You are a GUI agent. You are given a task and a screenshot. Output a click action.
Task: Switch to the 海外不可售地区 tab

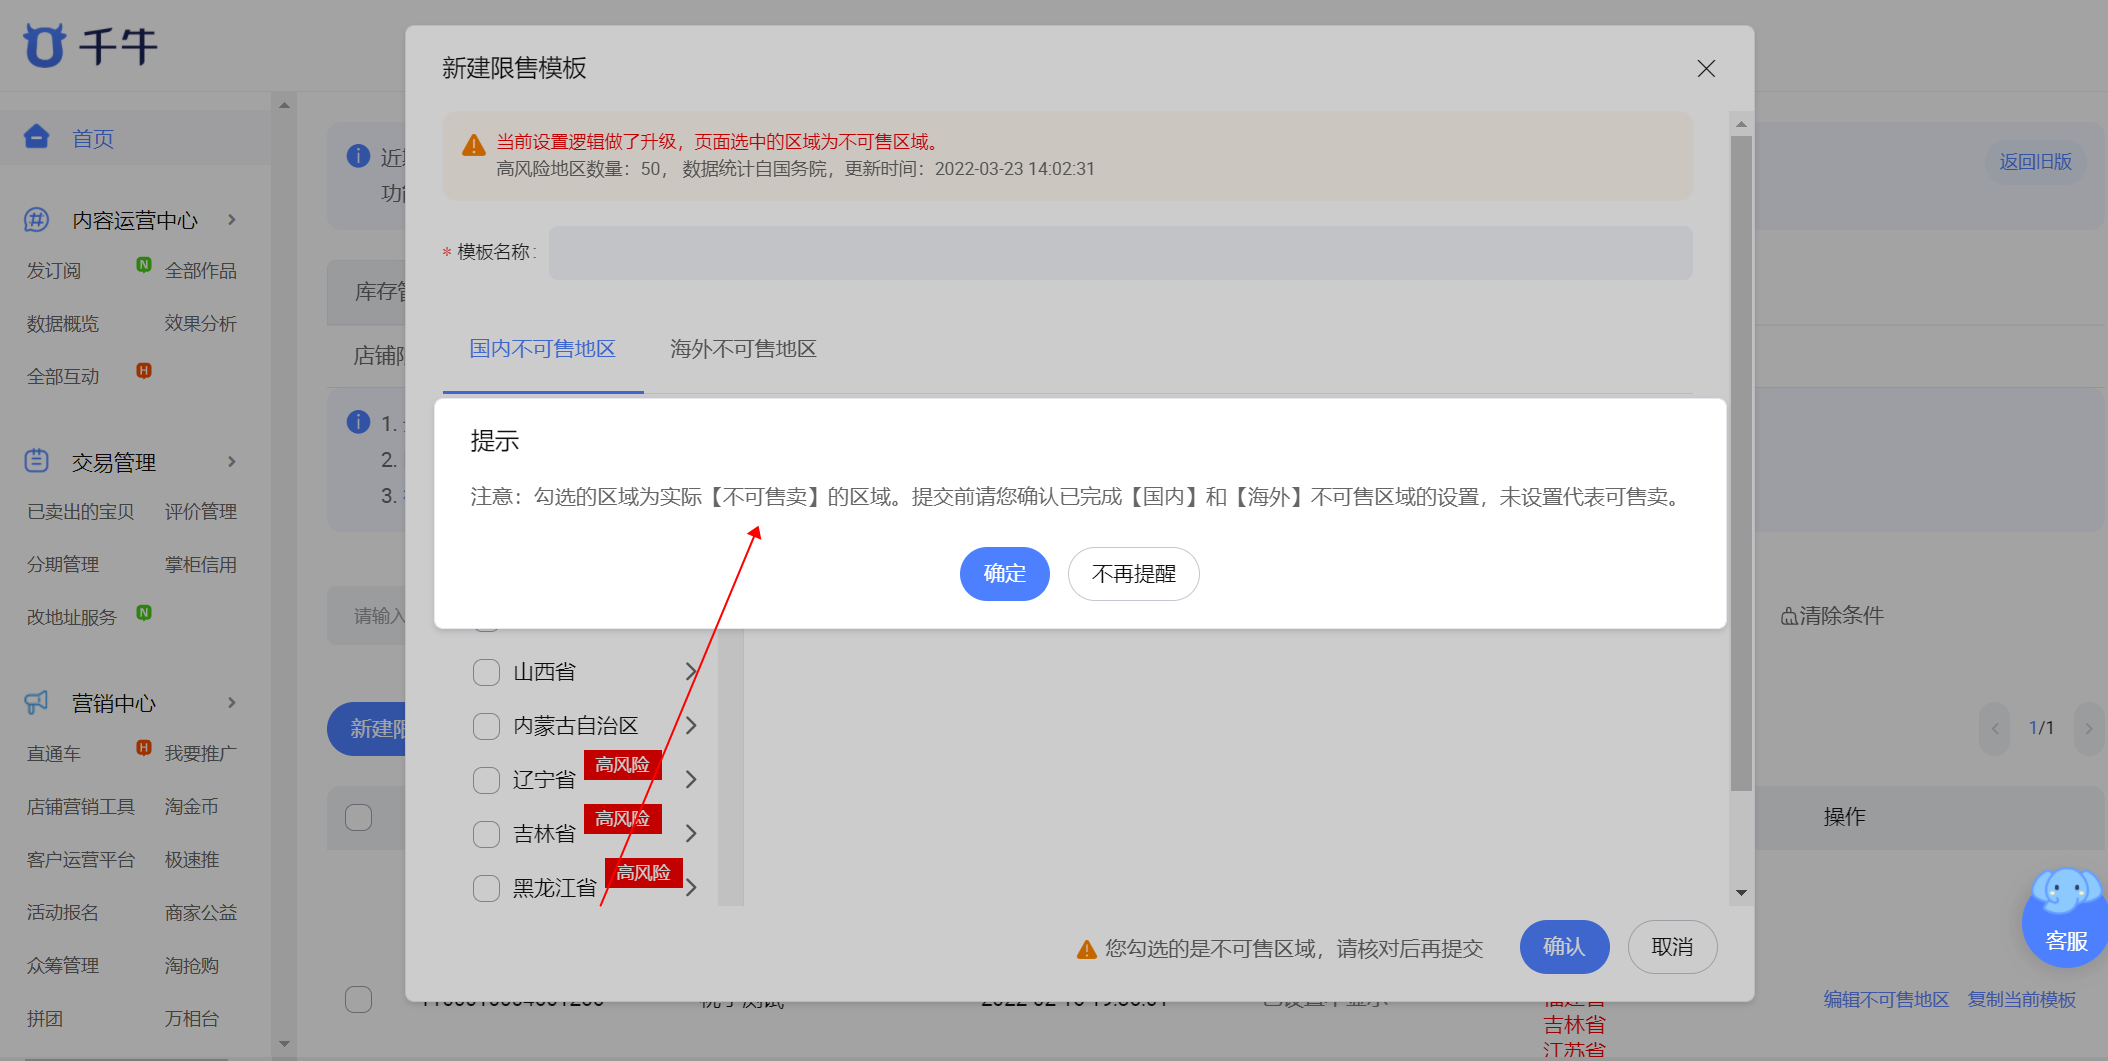coord(742,348)
